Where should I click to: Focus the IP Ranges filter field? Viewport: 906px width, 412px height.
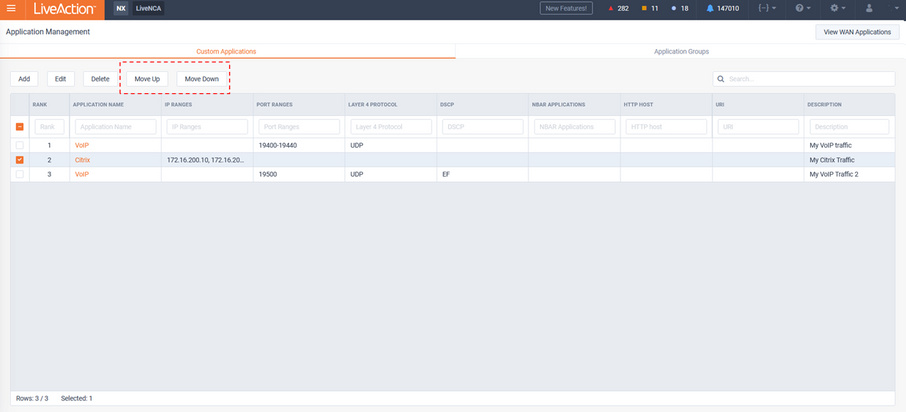[207, 127]
